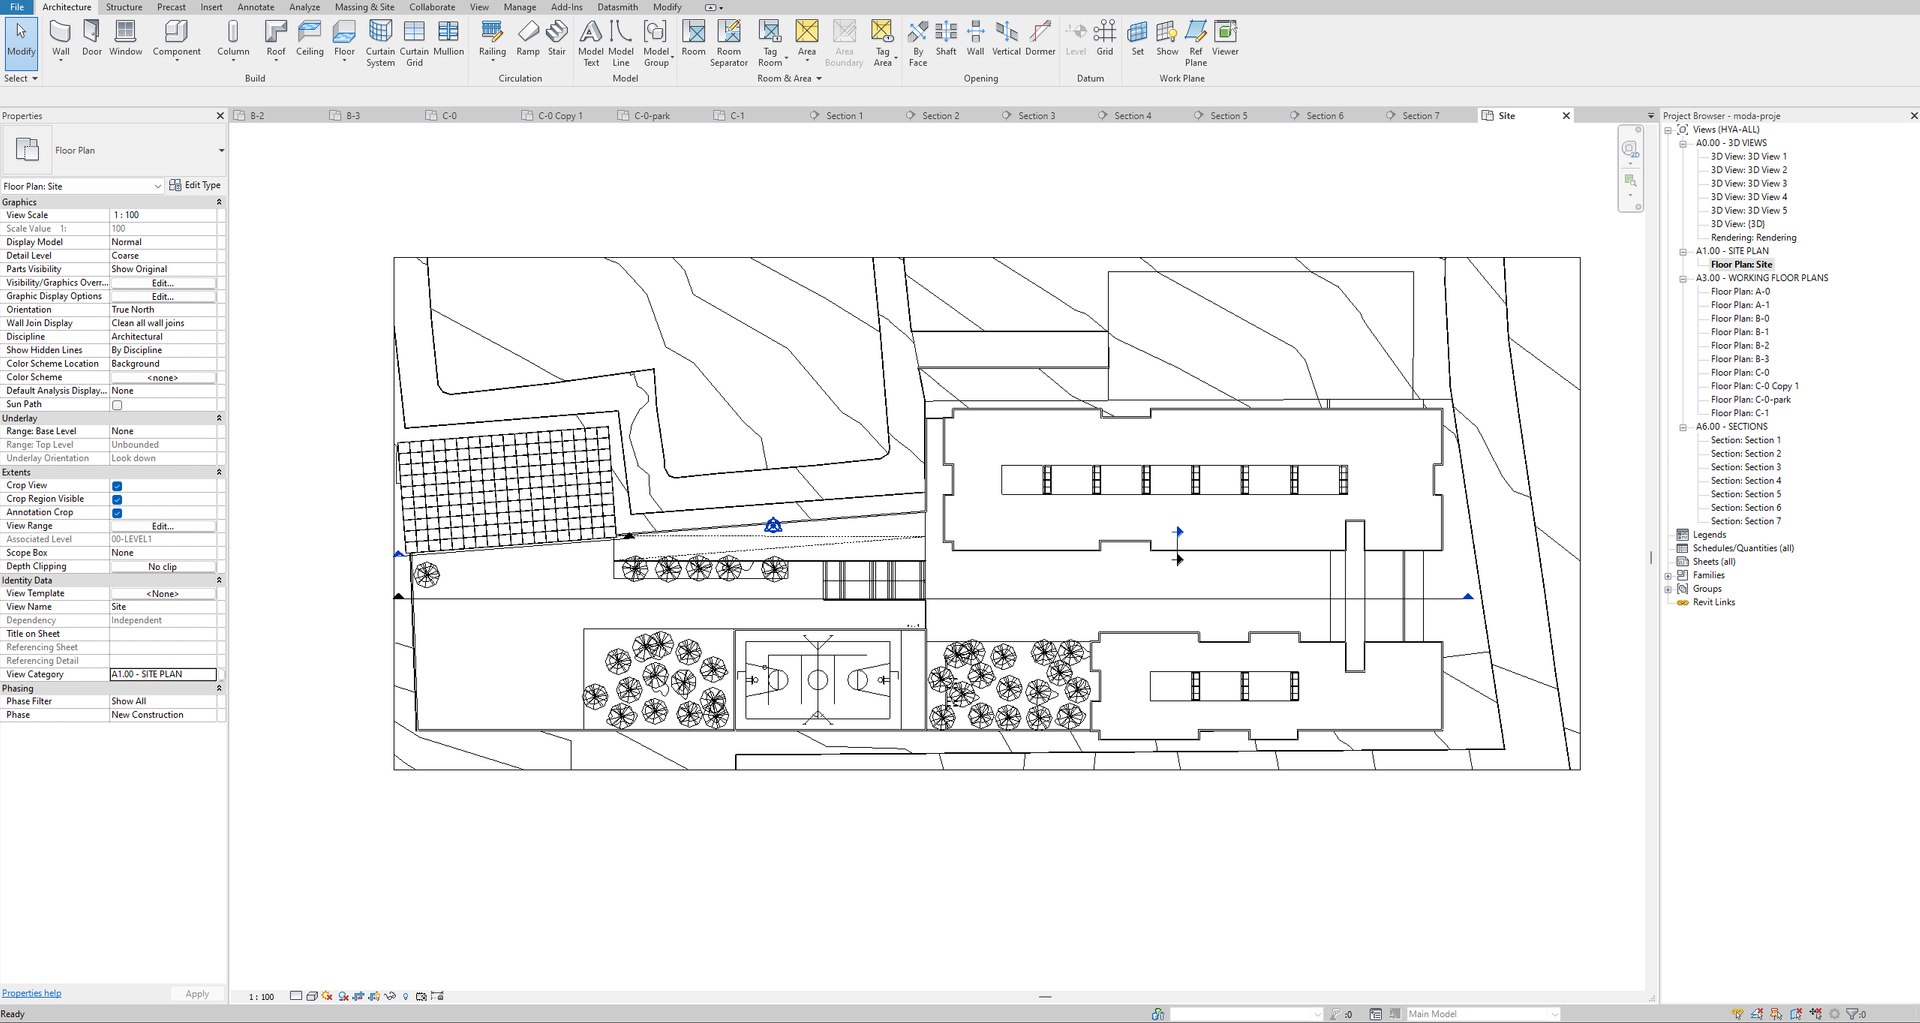Viewport: 1920px width, 1023px height.
Task: Click the Edit Type button
Action: [195, 185]
